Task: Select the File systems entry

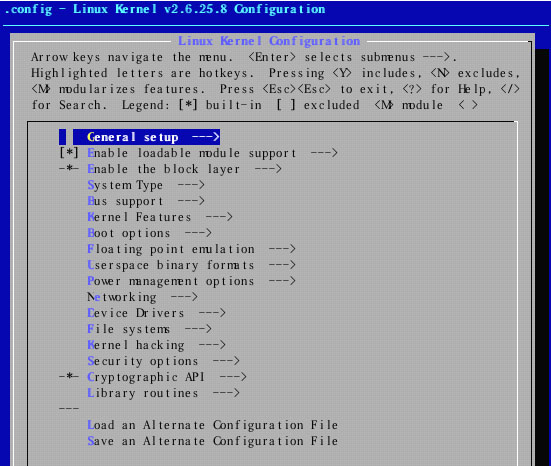Action: coord(149,329)
